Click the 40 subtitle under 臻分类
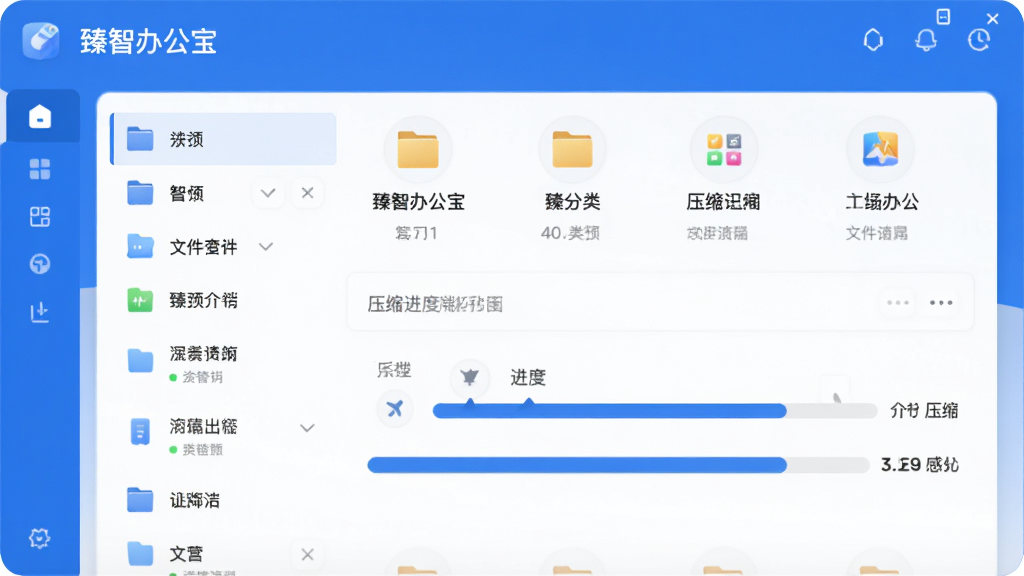Screen dimensions: 1024x576 (x=570, y=233)
